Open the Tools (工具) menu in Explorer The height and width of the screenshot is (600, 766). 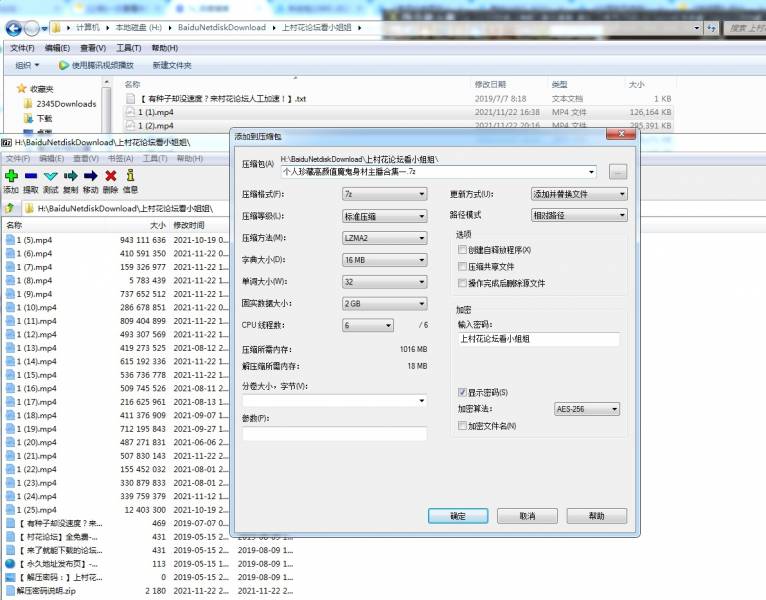(128, 48)
